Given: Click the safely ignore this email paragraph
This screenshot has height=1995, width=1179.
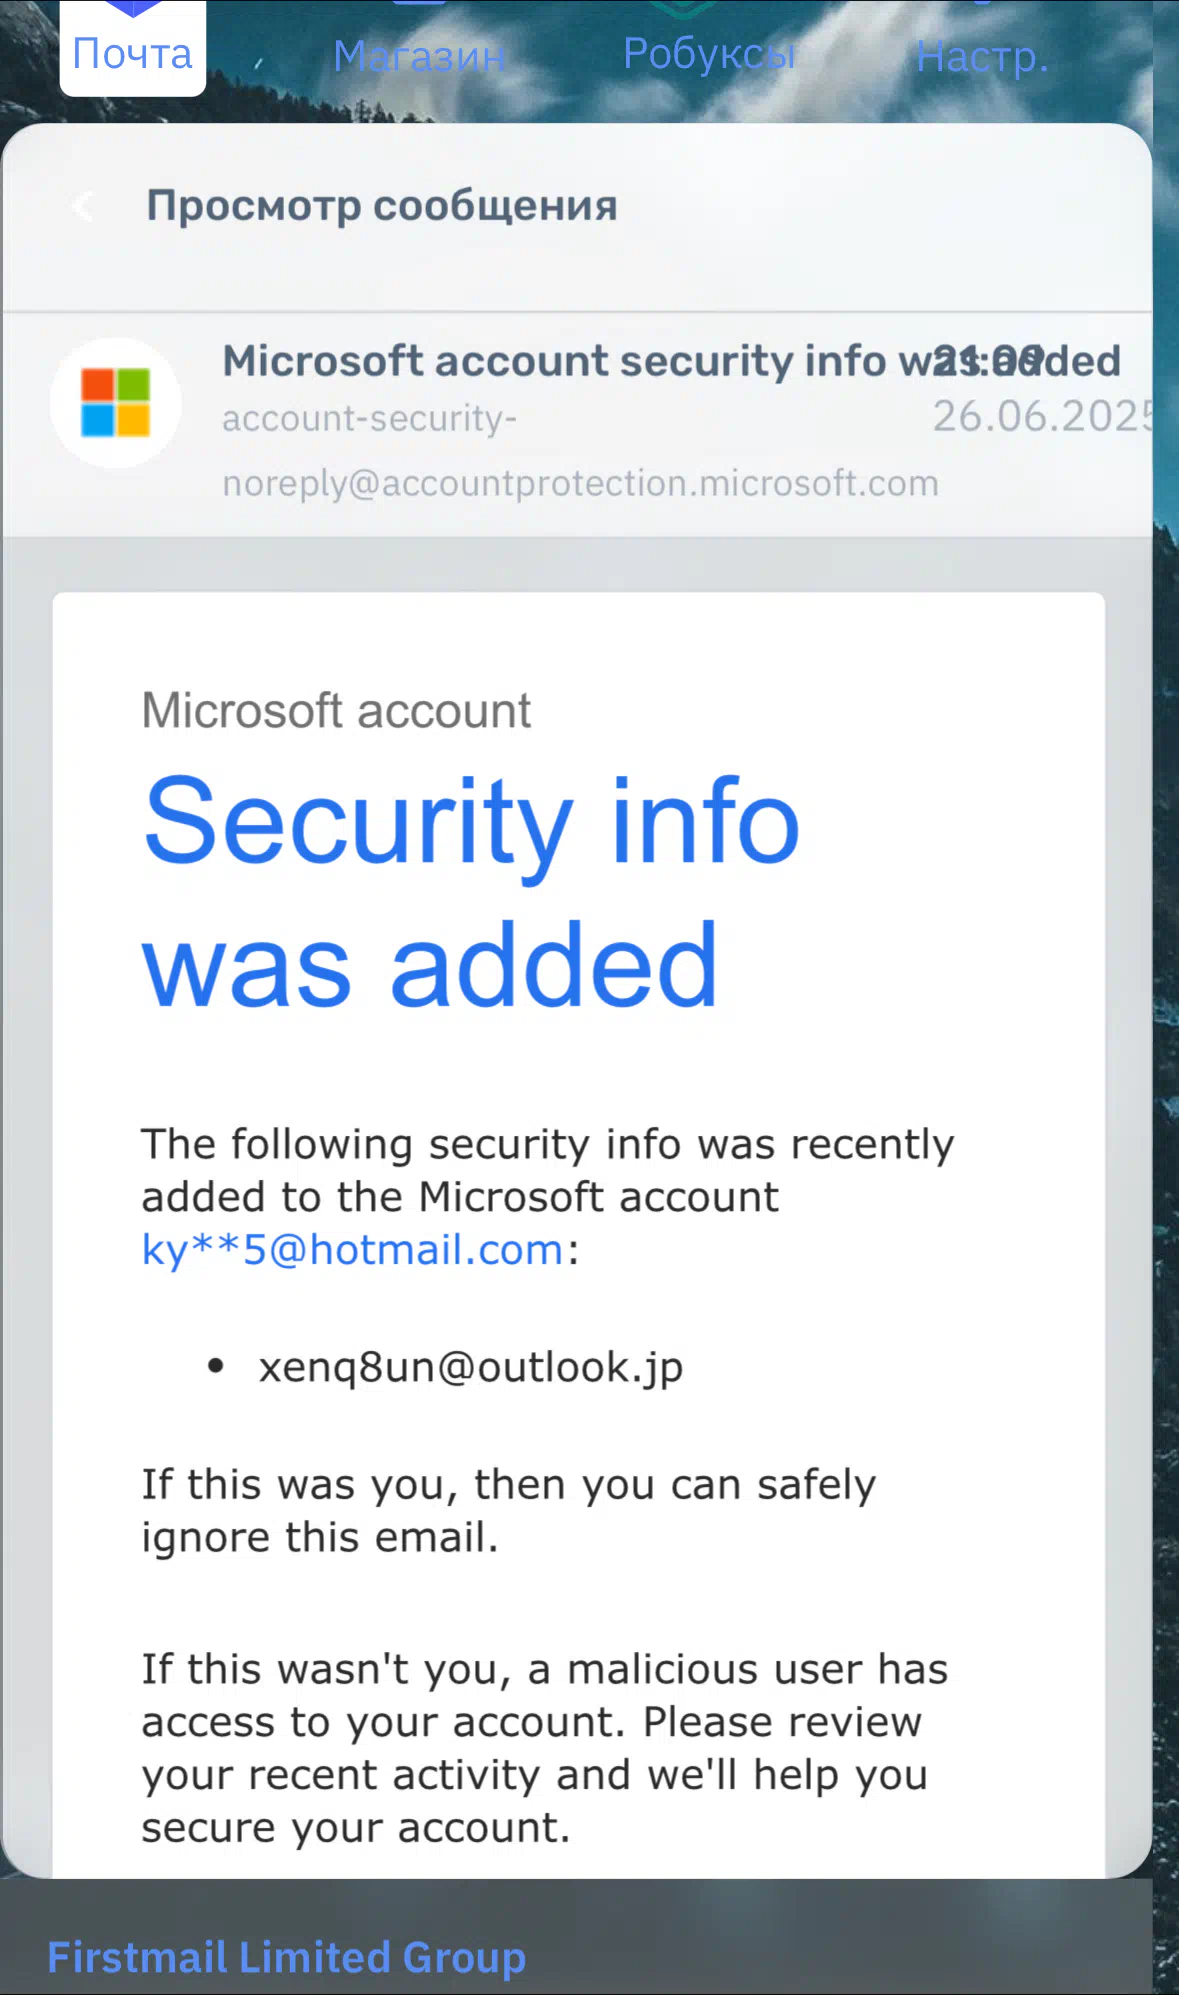Looking at the screenshot, I should pos(509,1511).
